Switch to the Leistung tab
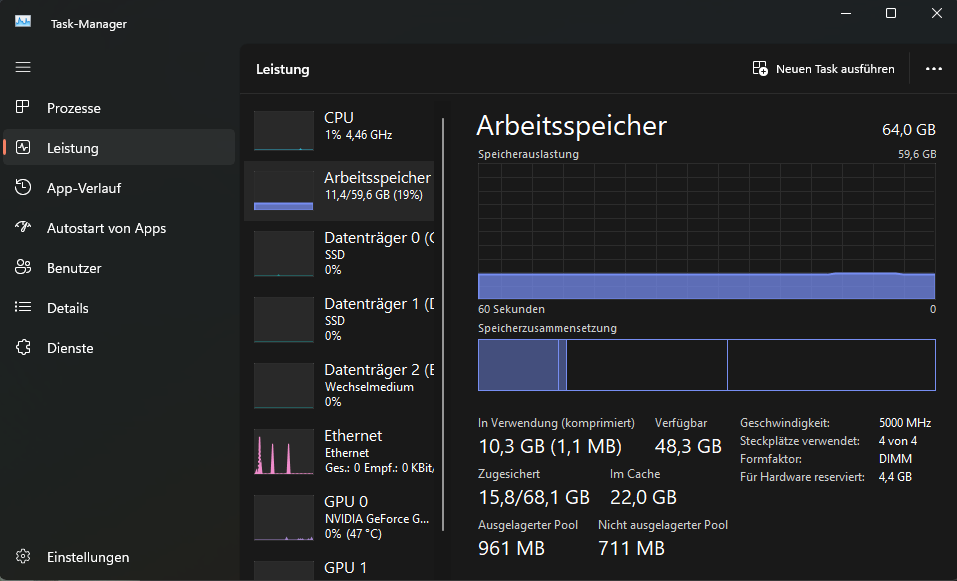The height and width of the screenshot is (581, 957). (72, 148)
